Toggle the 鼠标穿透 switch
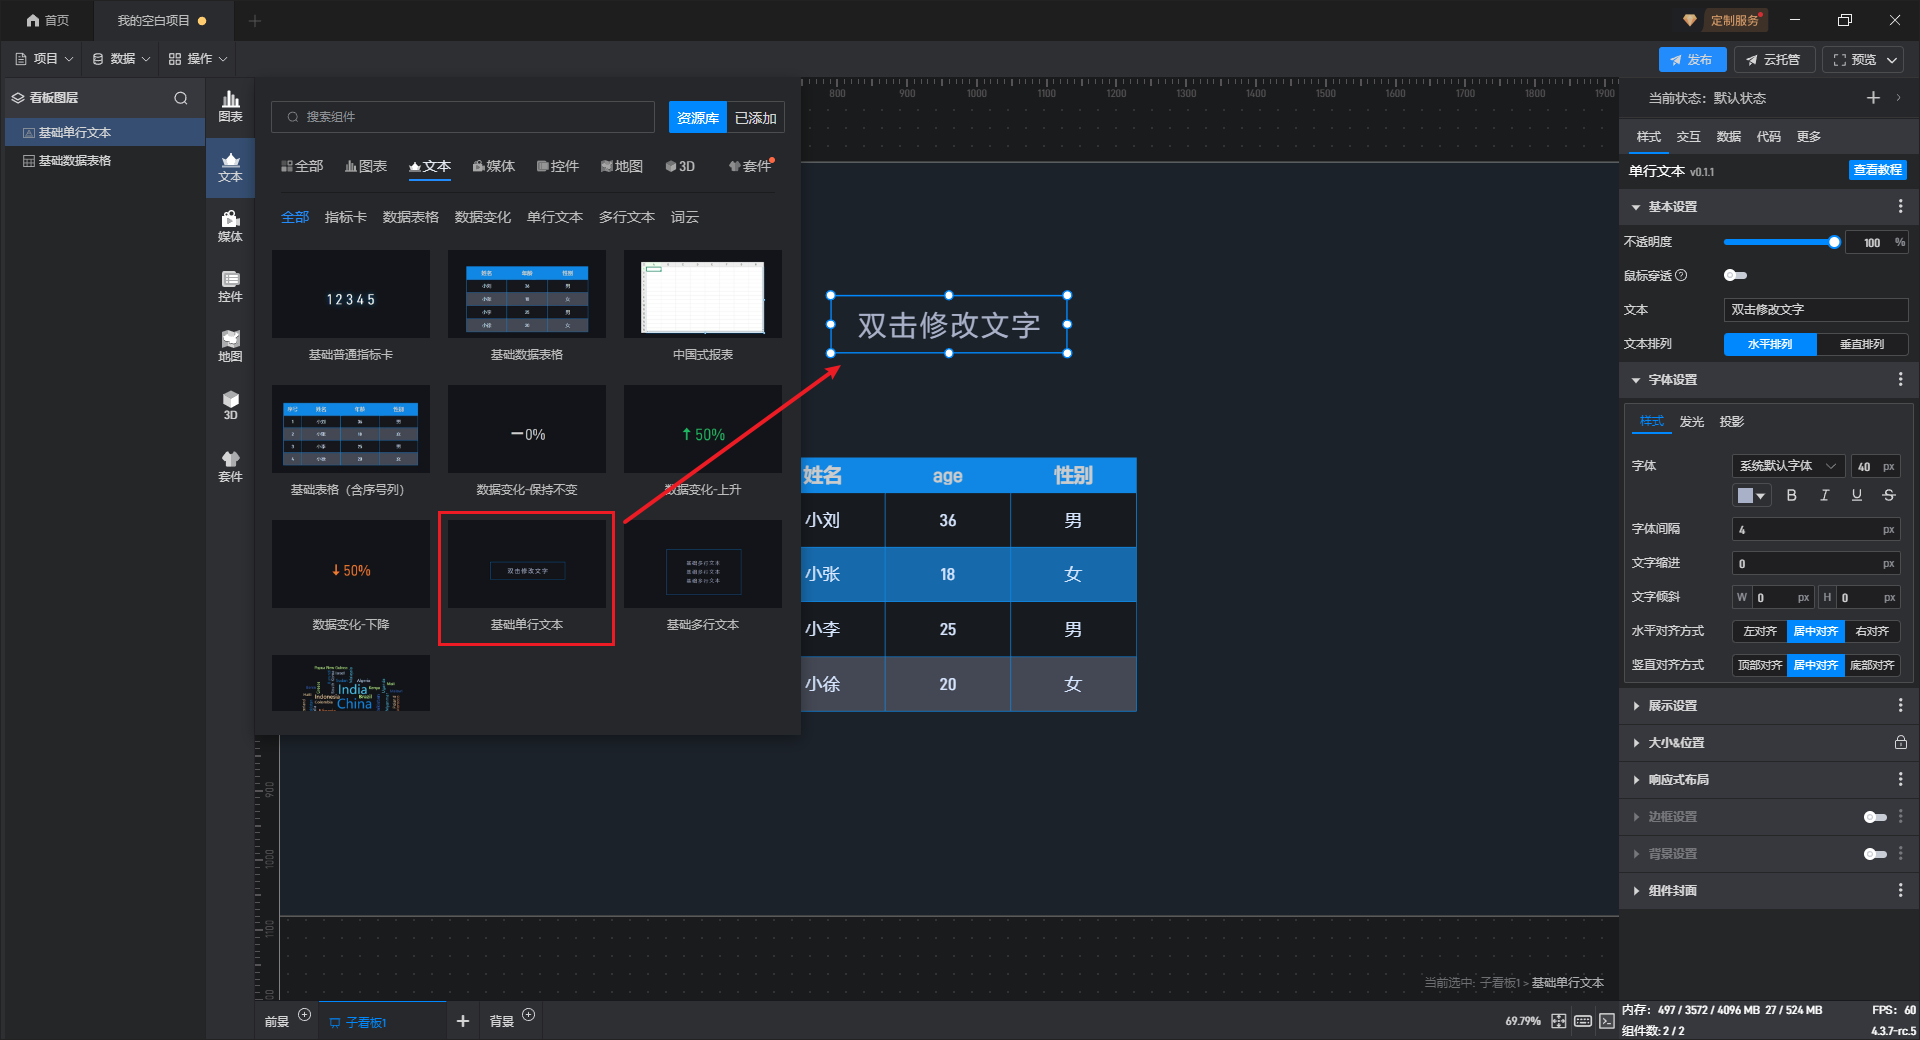 tap(1735, 275)
